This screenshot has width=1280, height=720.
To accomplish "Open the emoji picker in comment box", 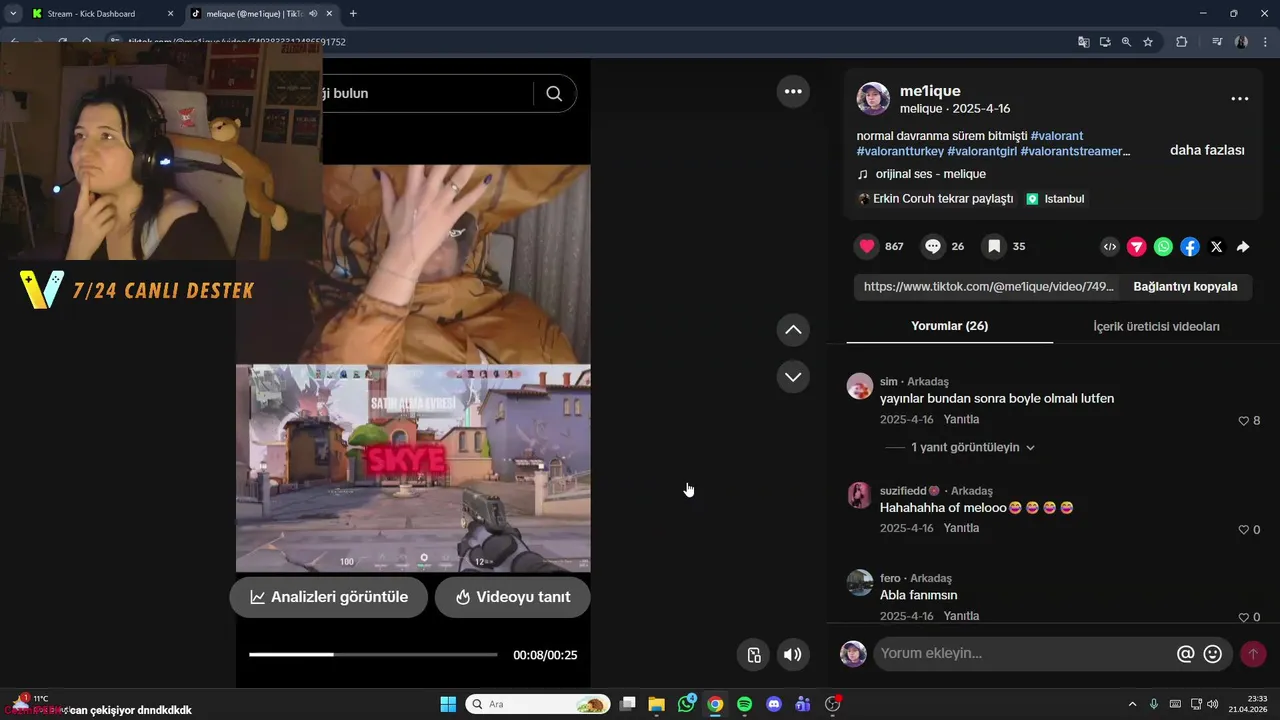I will [1213, 654].
